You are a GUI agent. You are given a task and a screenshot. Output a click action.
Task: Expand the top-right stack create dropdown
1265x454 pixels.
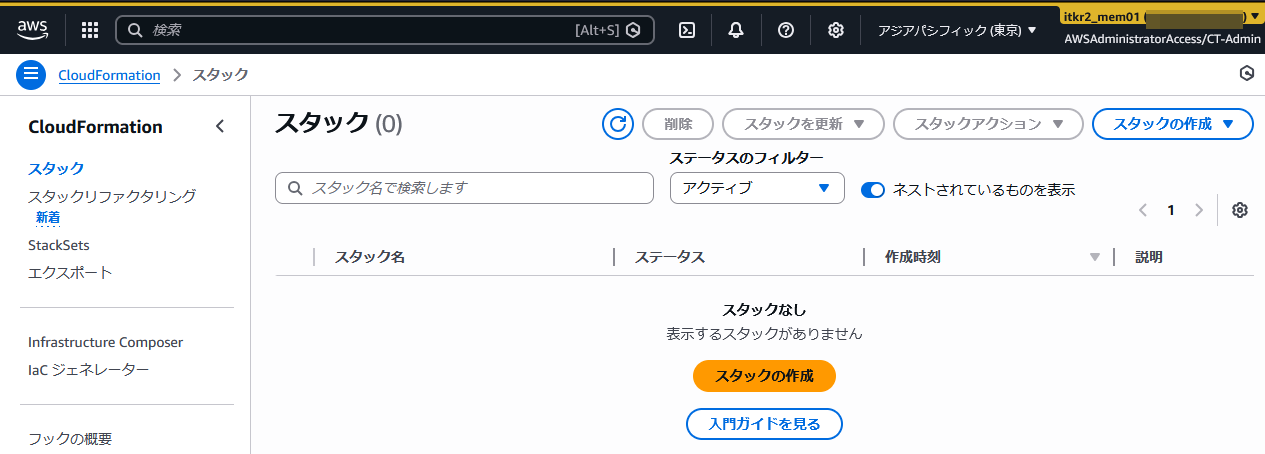click(1172, 124)
